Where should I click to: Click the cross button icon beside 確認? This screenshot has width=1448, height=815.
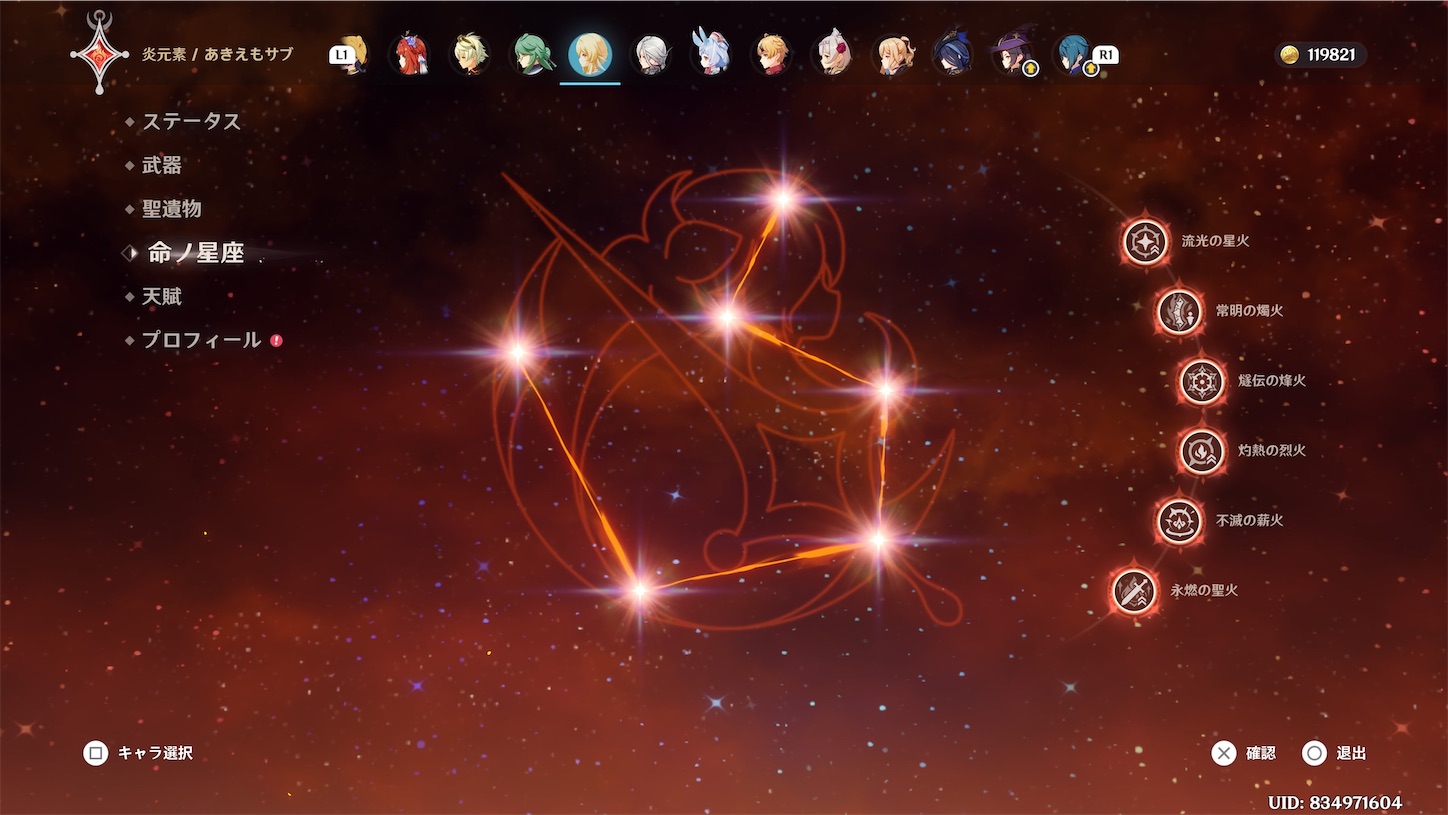click(x=1224, y=753)
